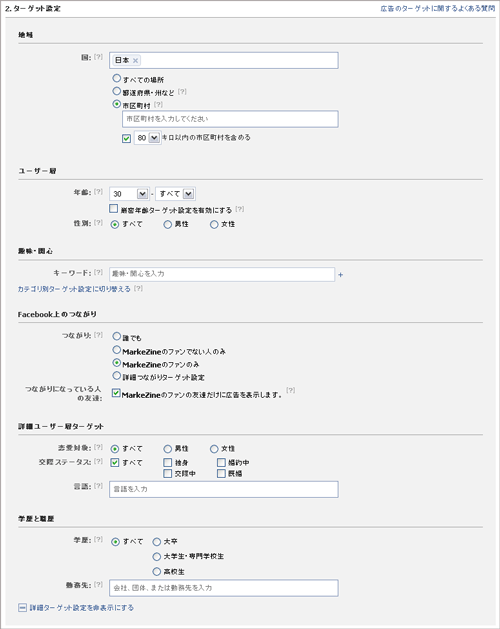Uncheck the キロ以内の市区町村を含める checkbox

126,138
